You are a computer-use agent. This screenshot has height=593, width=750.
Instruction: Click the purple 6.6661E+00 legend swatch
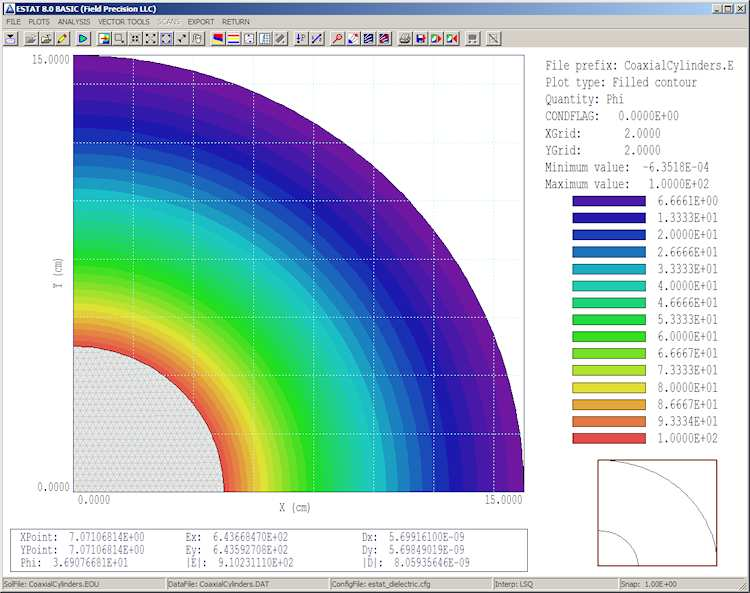pos(608,201)
